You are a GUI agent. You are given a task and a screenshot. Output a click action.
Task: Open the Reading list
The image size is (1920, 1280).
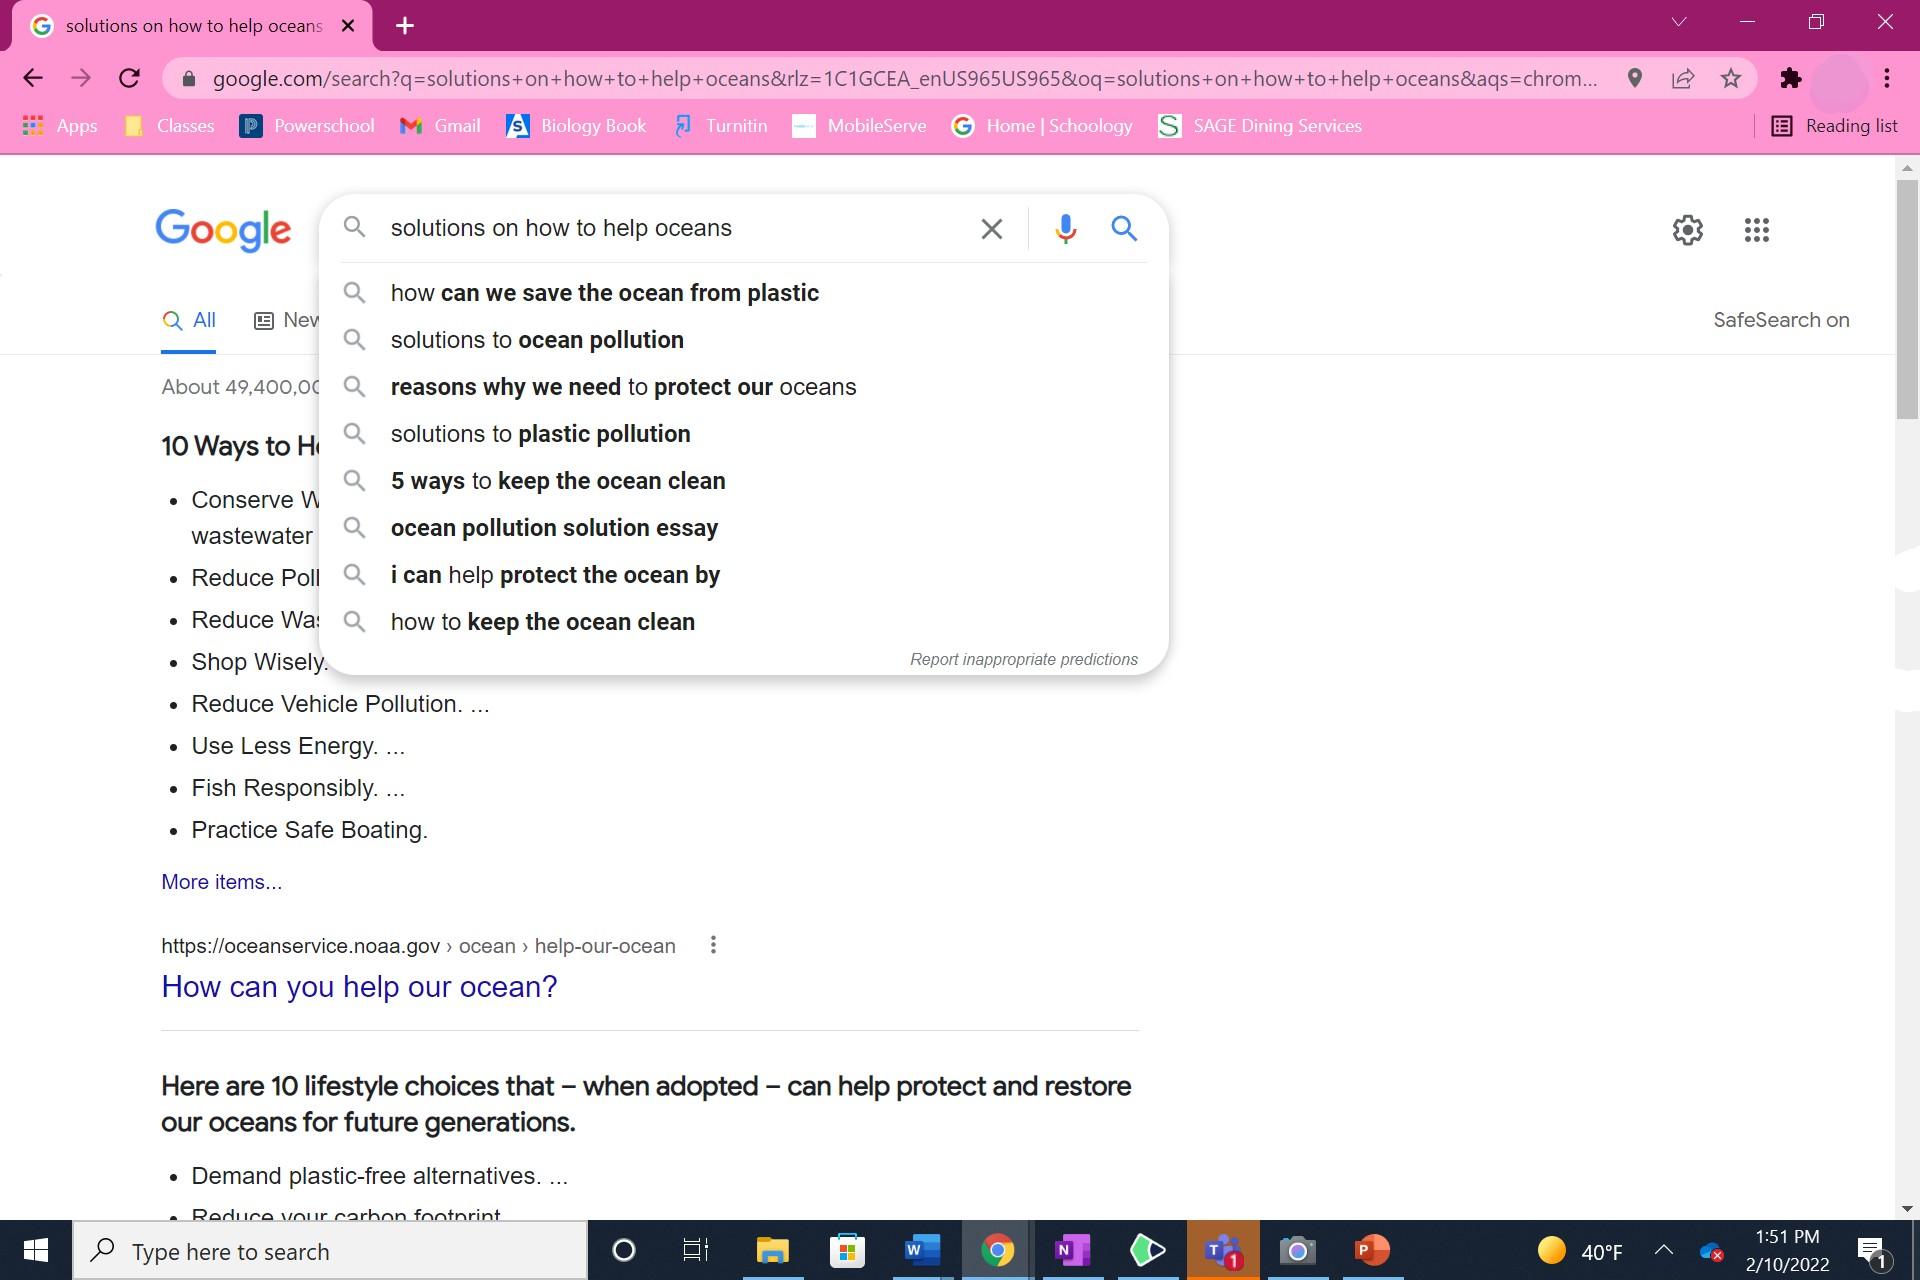[x=1834, y=125]
